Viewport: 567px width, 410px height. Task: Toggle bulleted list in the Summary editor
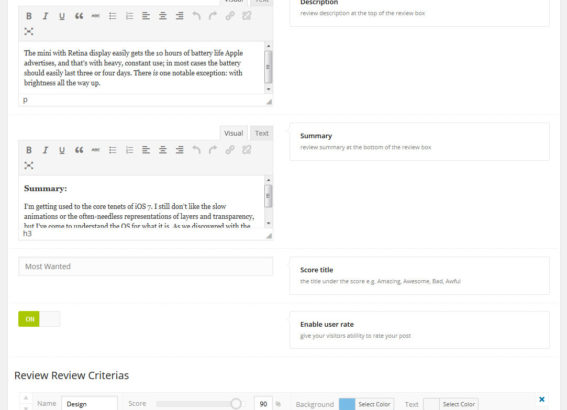point(112,150)
